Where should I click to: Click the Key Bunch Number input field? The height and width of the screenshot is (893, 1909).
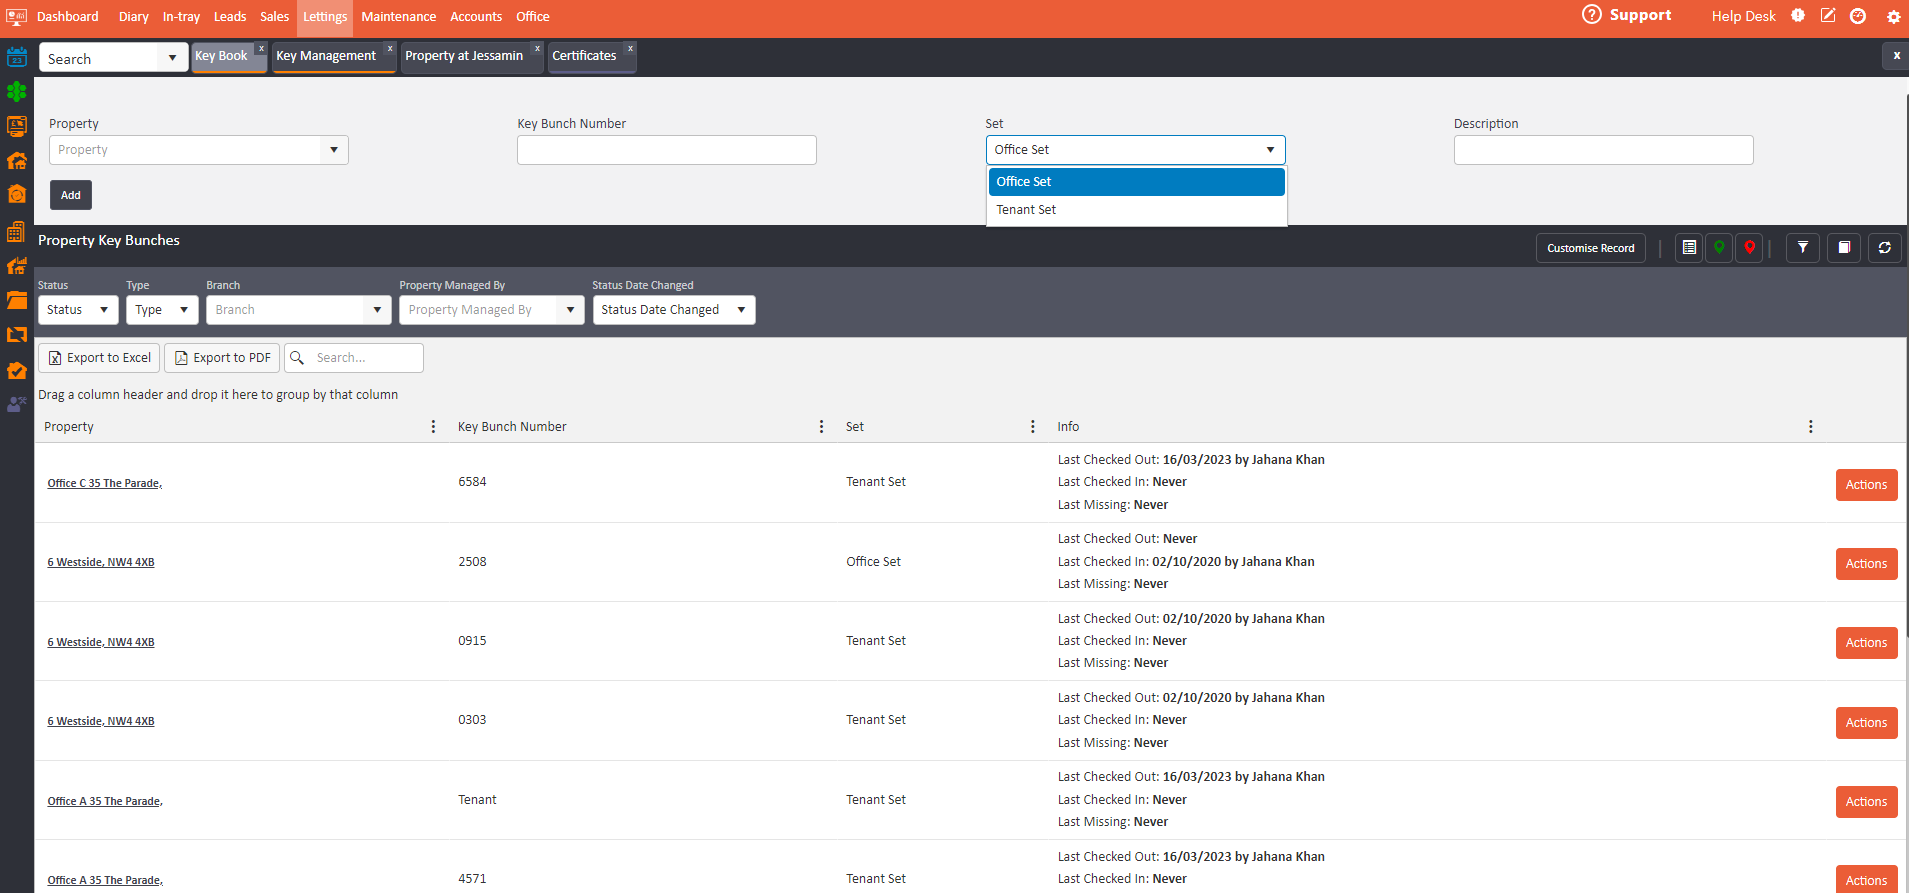click(x=667, y=150)
